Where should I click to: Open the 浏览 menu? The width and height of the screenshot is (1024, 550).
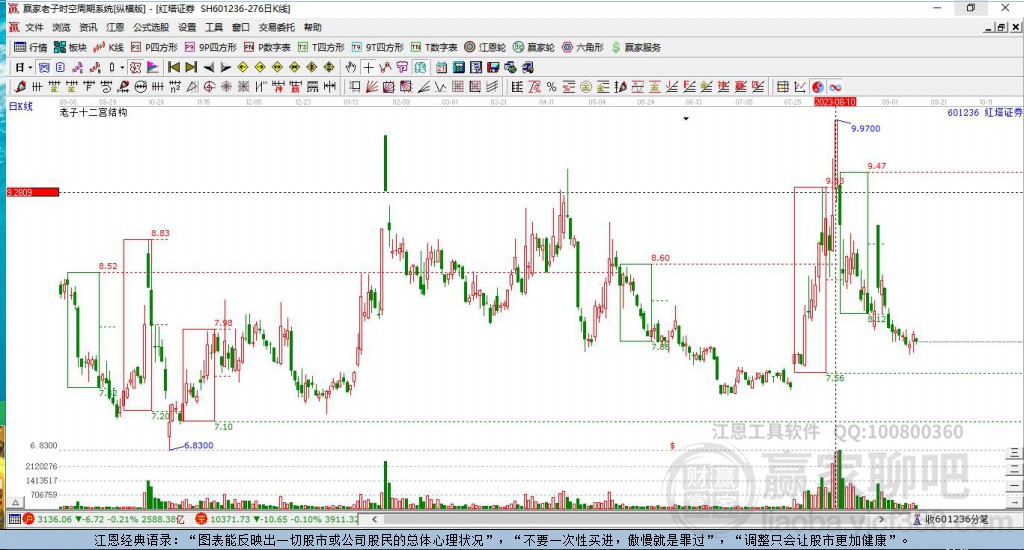(x=61, y=27)
